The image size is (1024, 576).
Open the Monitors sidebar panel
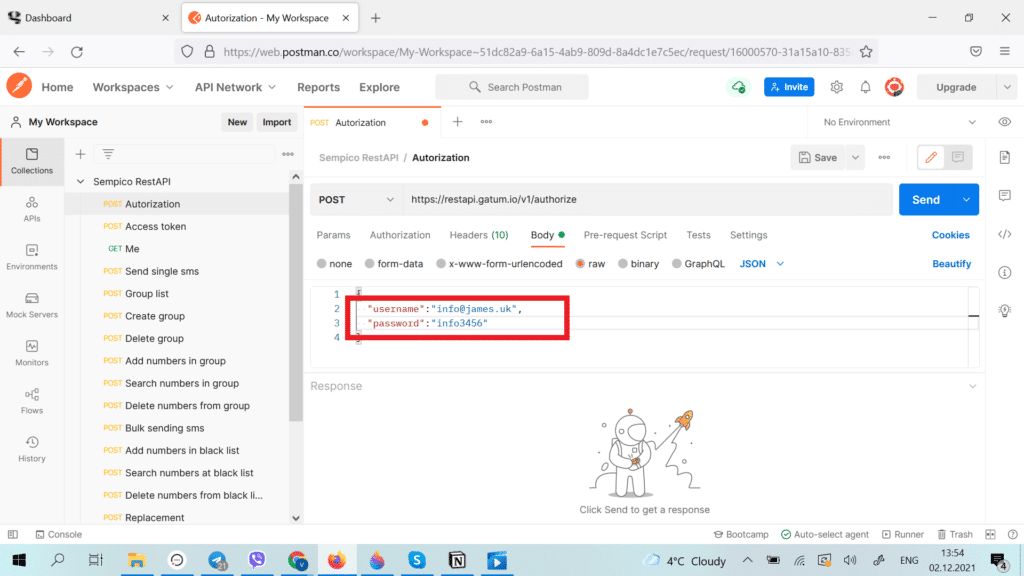pyautogui.click(x=31, y=353)
